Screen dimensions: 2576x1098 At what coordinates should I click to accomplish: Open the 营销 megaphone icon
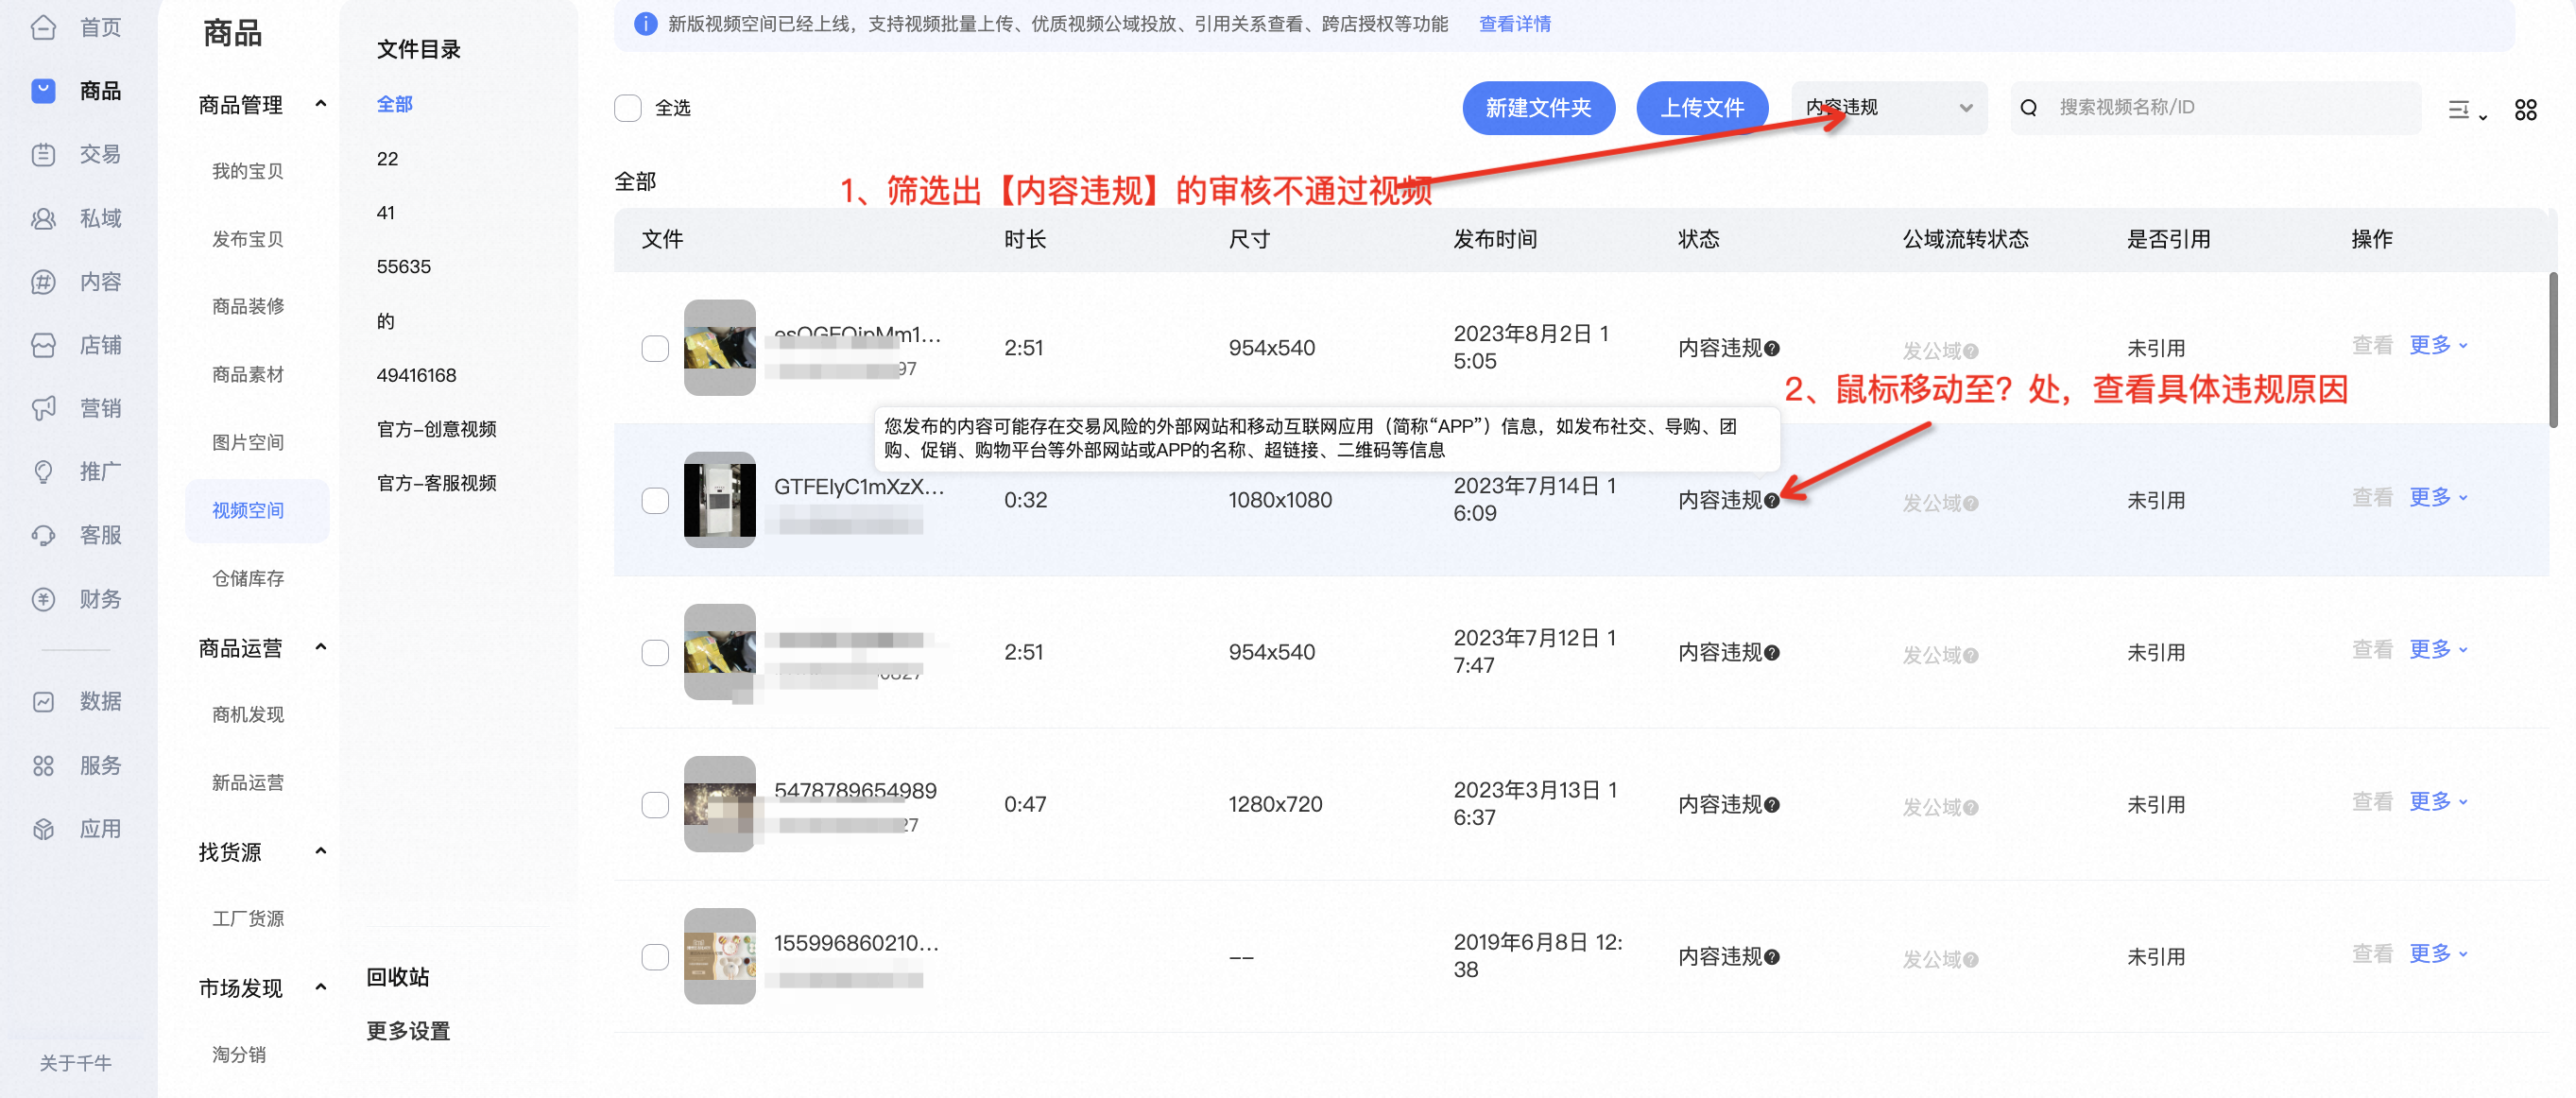tap(43, 408)
